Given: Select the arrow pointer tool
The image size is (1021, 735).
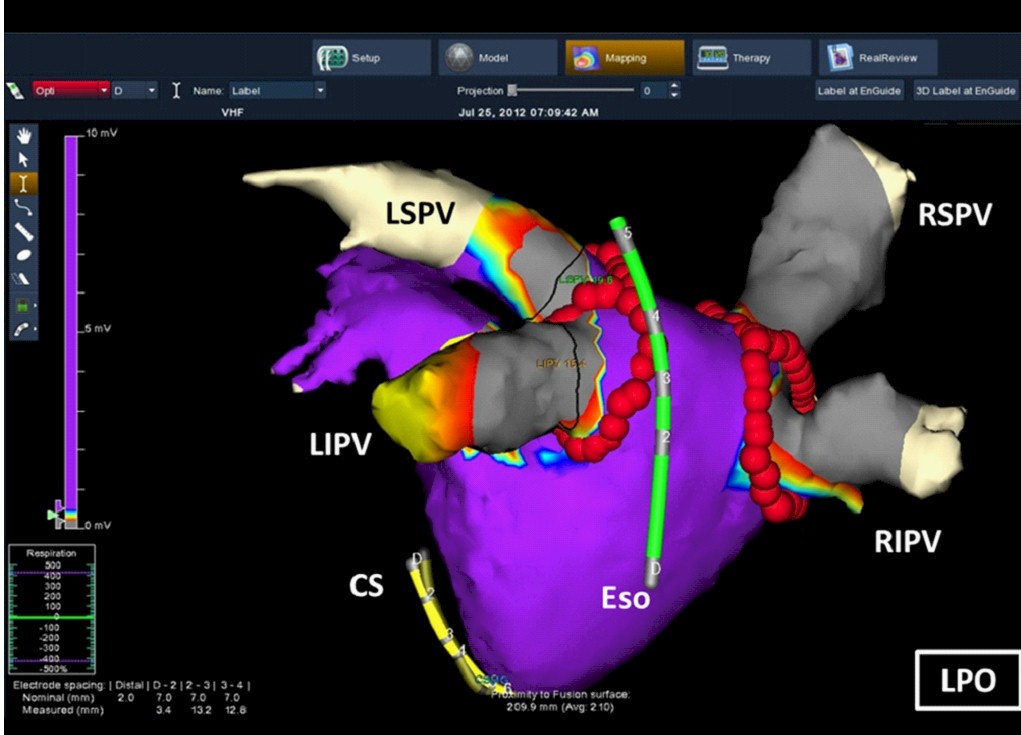Looking at the screenshot, I should [x=24, y=159].
